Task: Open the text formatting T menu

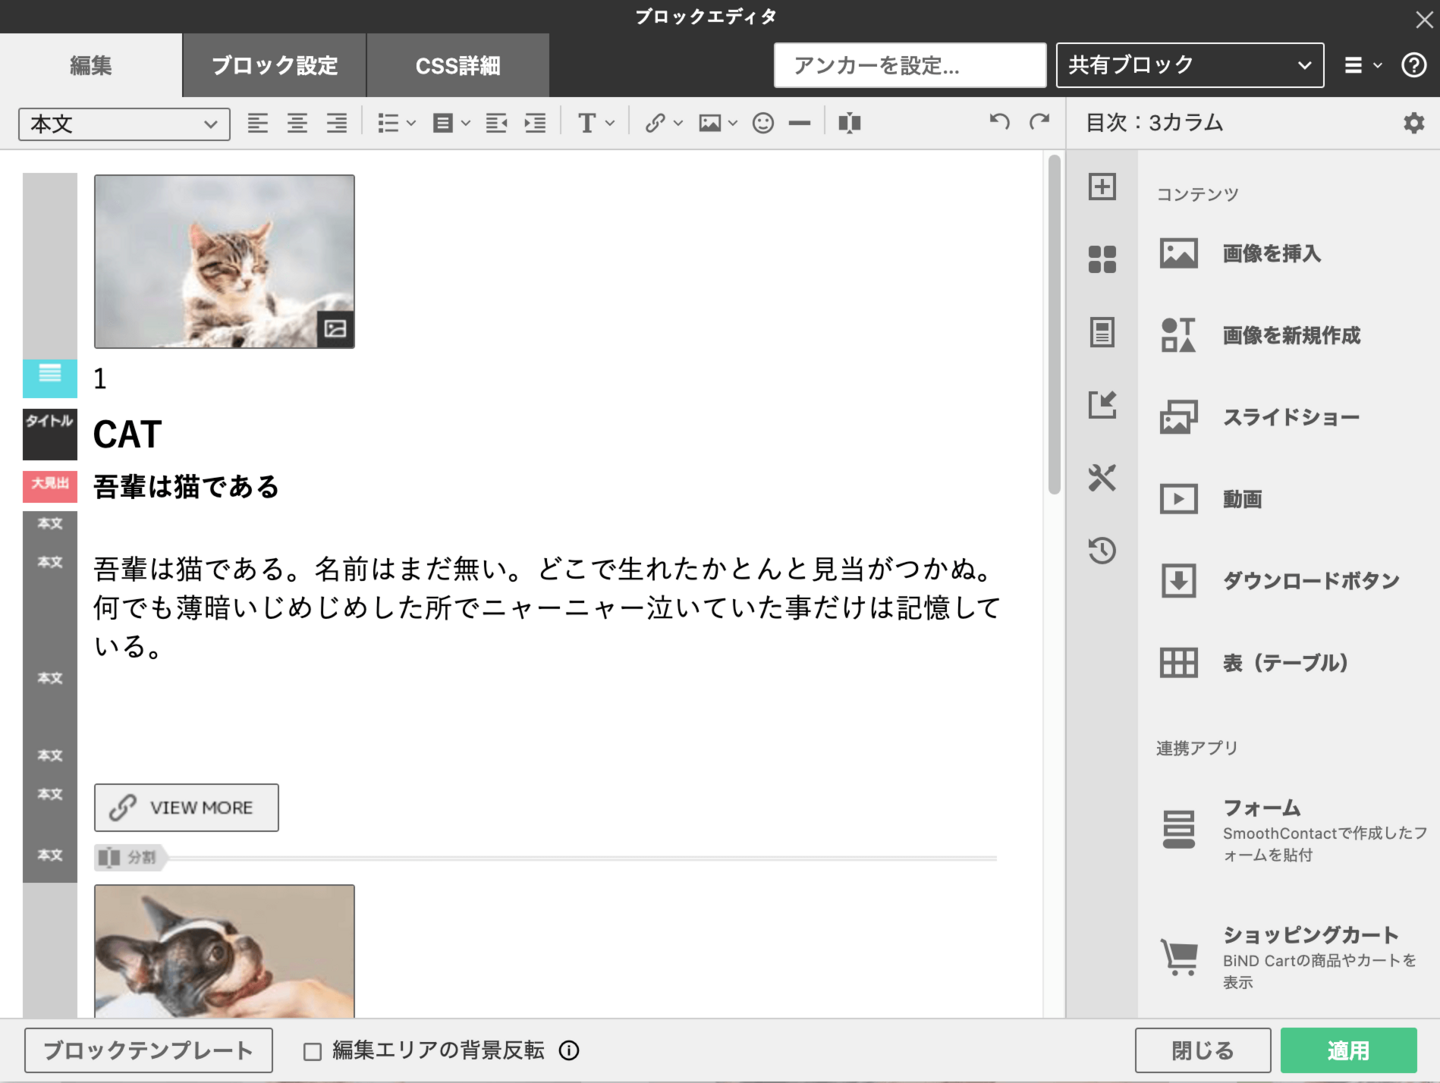Action: 596,123
